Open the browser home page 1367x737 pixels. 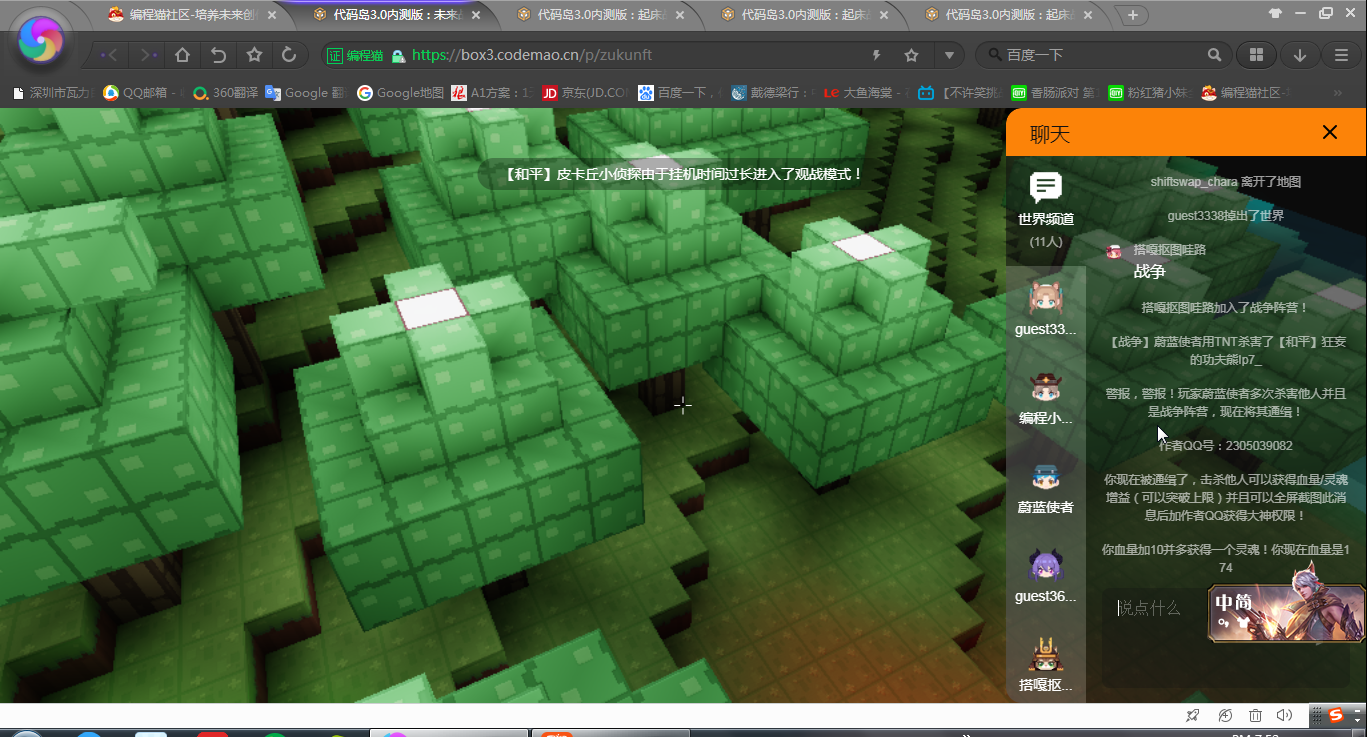183,55
